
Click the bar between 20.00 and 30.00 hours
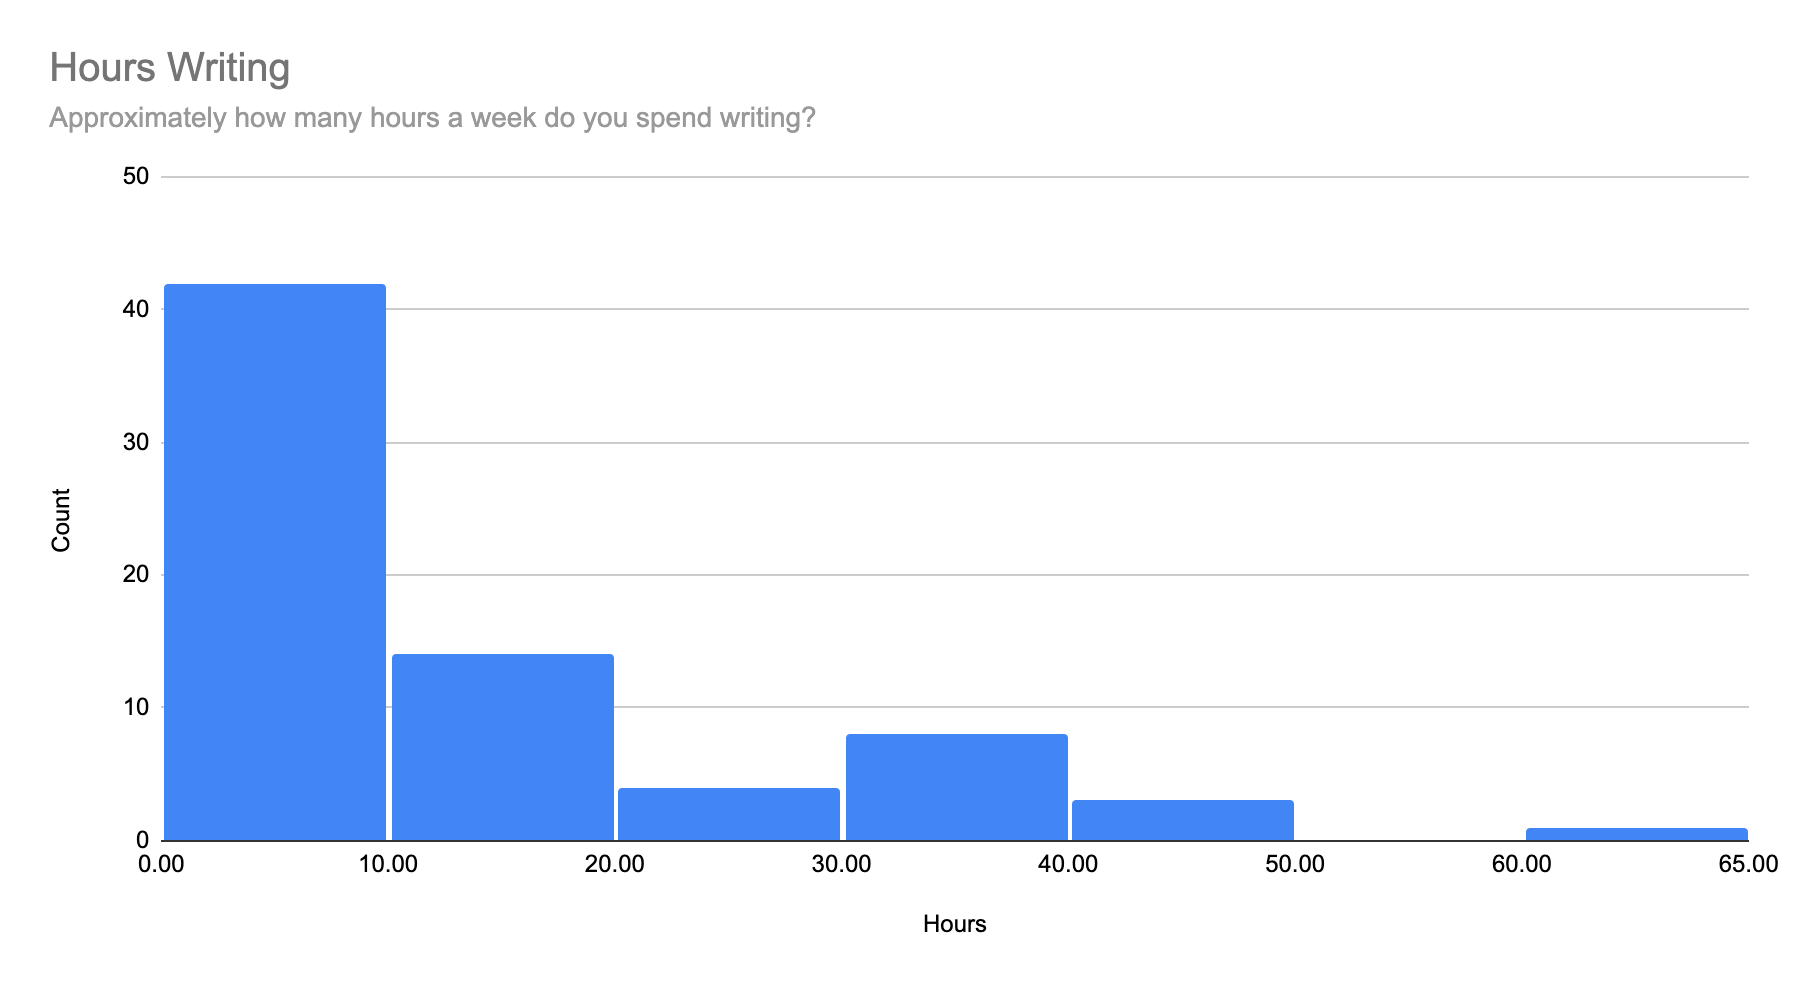(729, 814)
